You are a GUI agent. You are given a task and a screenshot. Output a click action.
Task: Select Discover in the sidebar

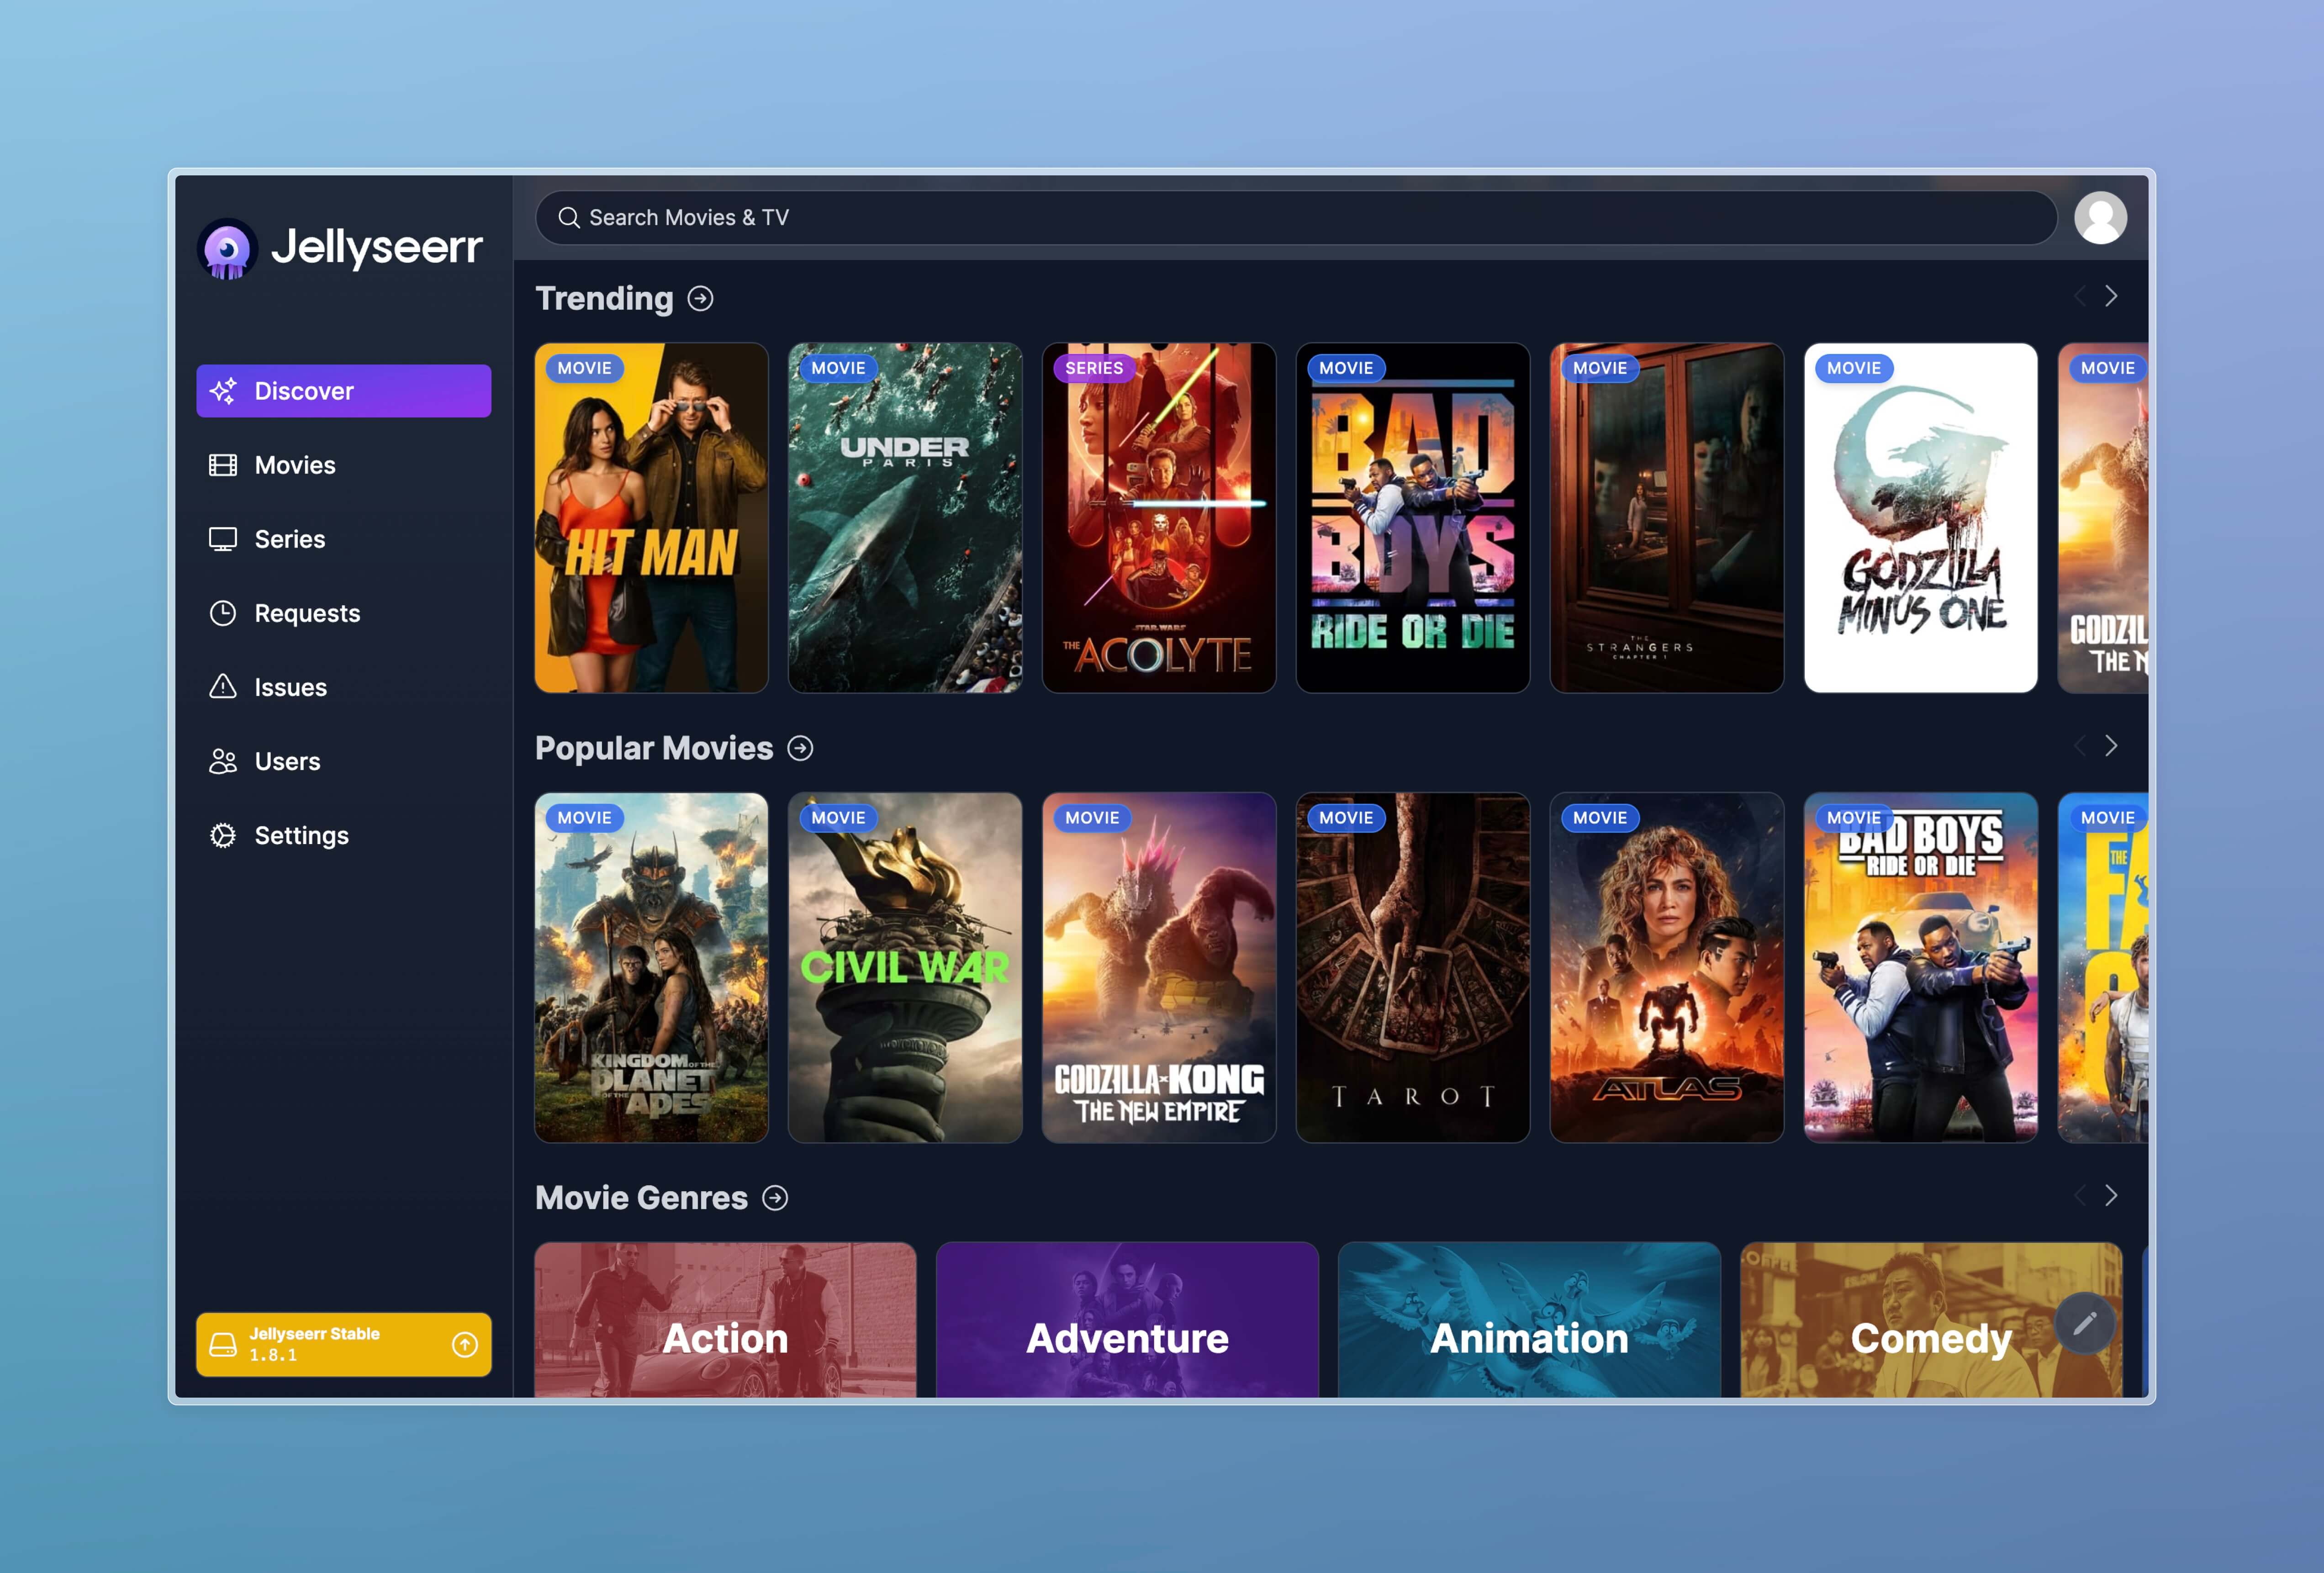[344, 391]
